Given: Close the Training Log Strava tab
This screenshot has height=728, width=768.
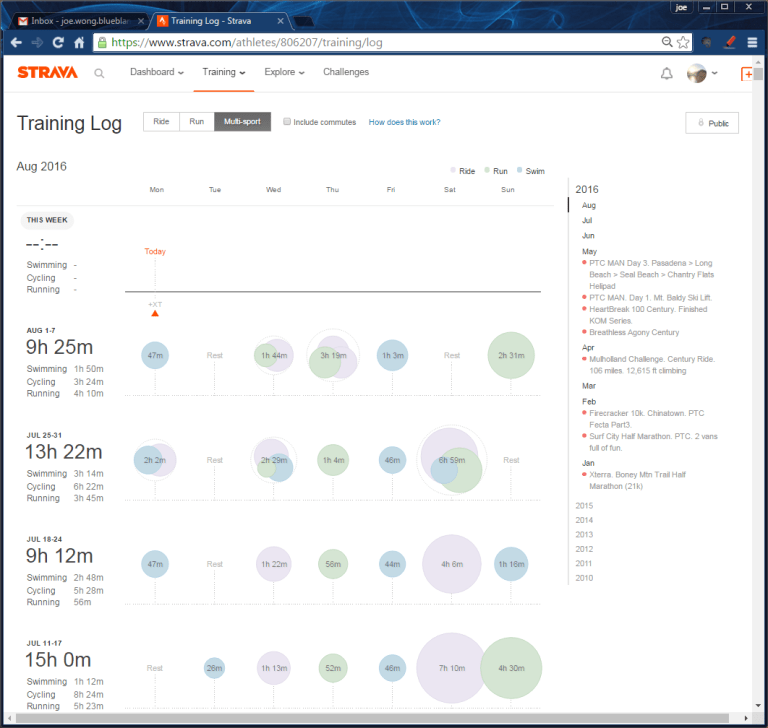Looking at the screenshot, I should pyautogui.click(x=280, y=21).
